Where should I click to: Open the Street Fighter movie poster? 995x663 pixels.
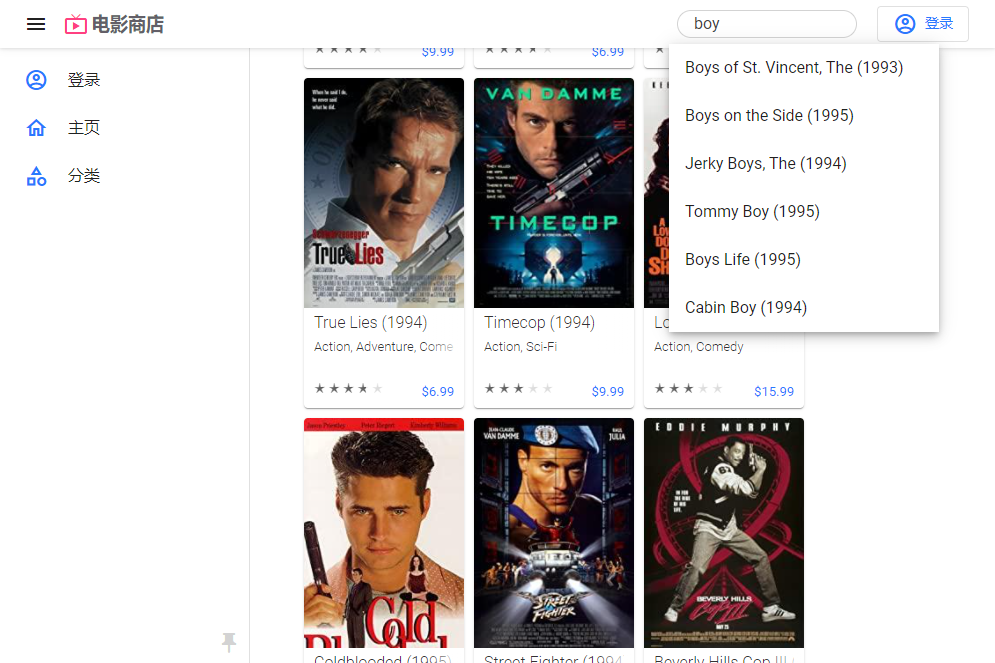click(x=554, y=533)
